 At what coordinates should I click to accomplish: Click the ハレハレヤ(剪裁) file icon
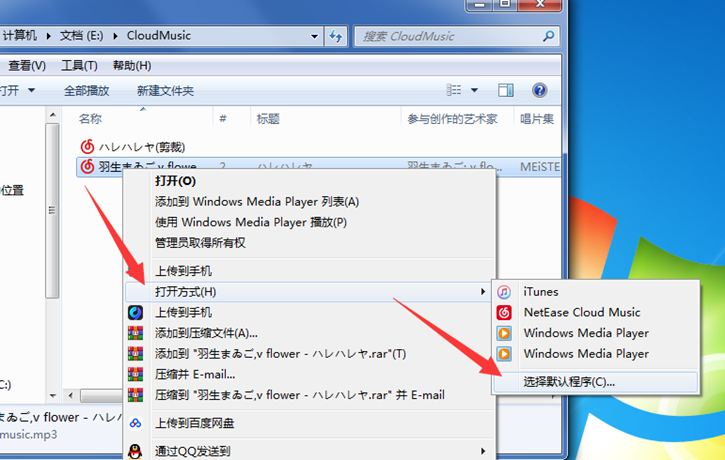click(x=87, y=146)
